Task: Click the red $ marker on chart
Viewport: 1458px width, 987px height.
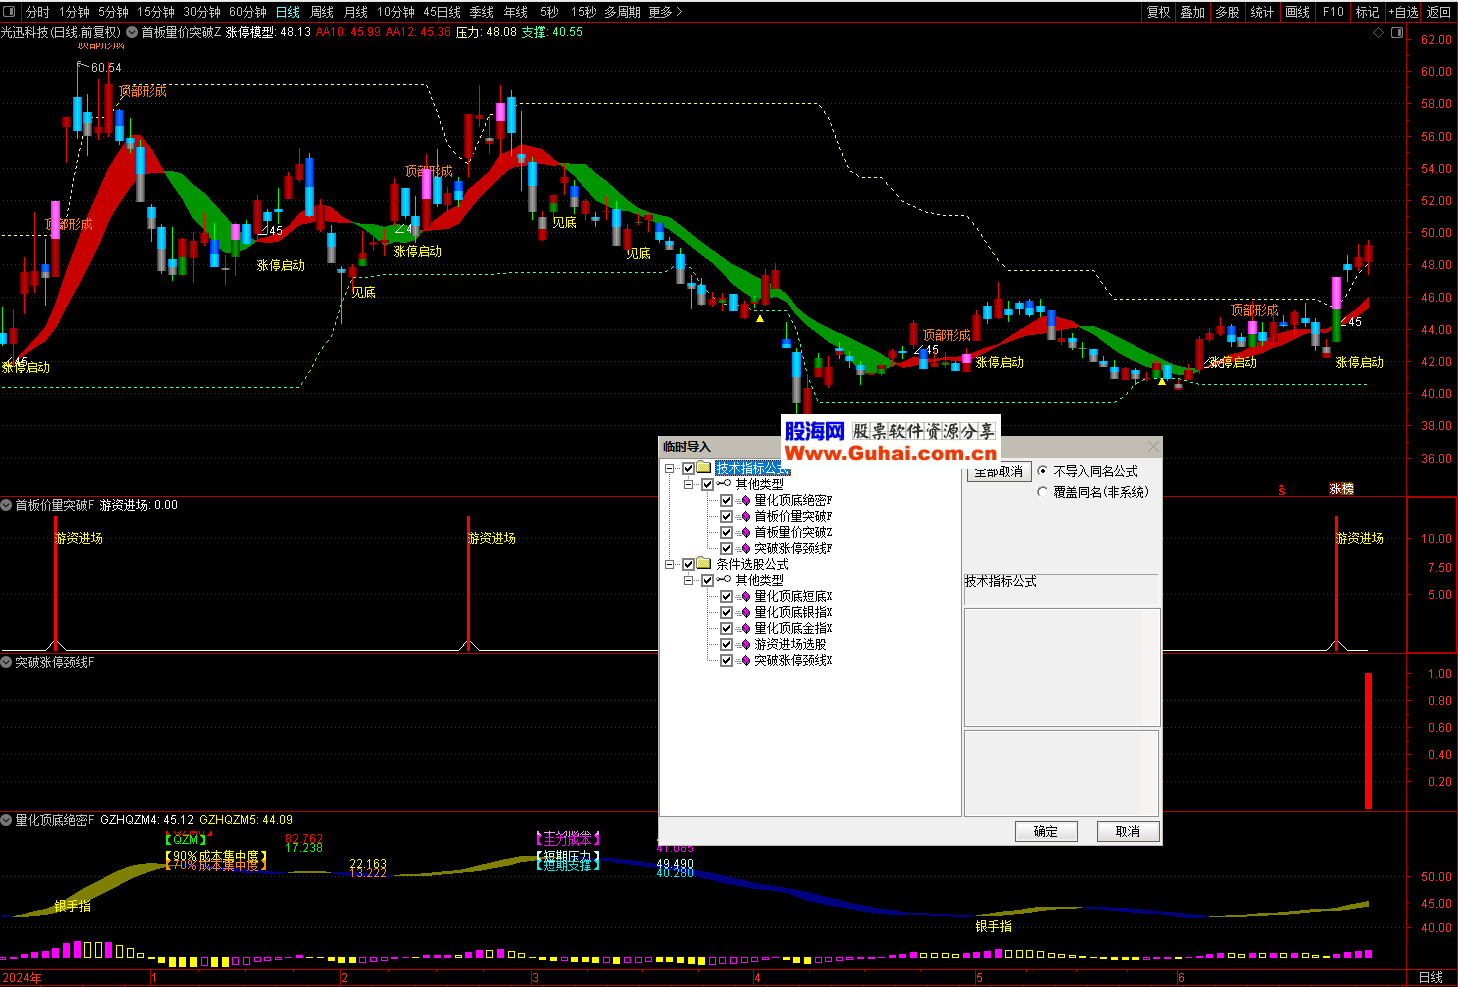Action: pos(1282,490)
